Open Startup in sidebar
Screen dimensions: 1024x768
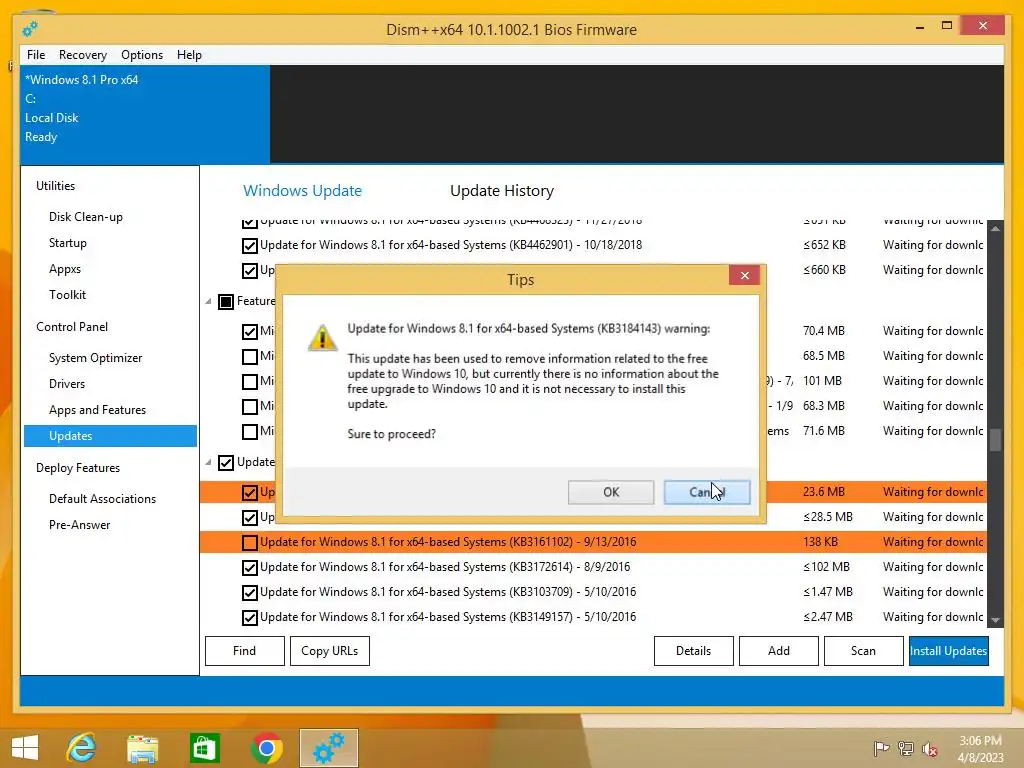point(68,243)
